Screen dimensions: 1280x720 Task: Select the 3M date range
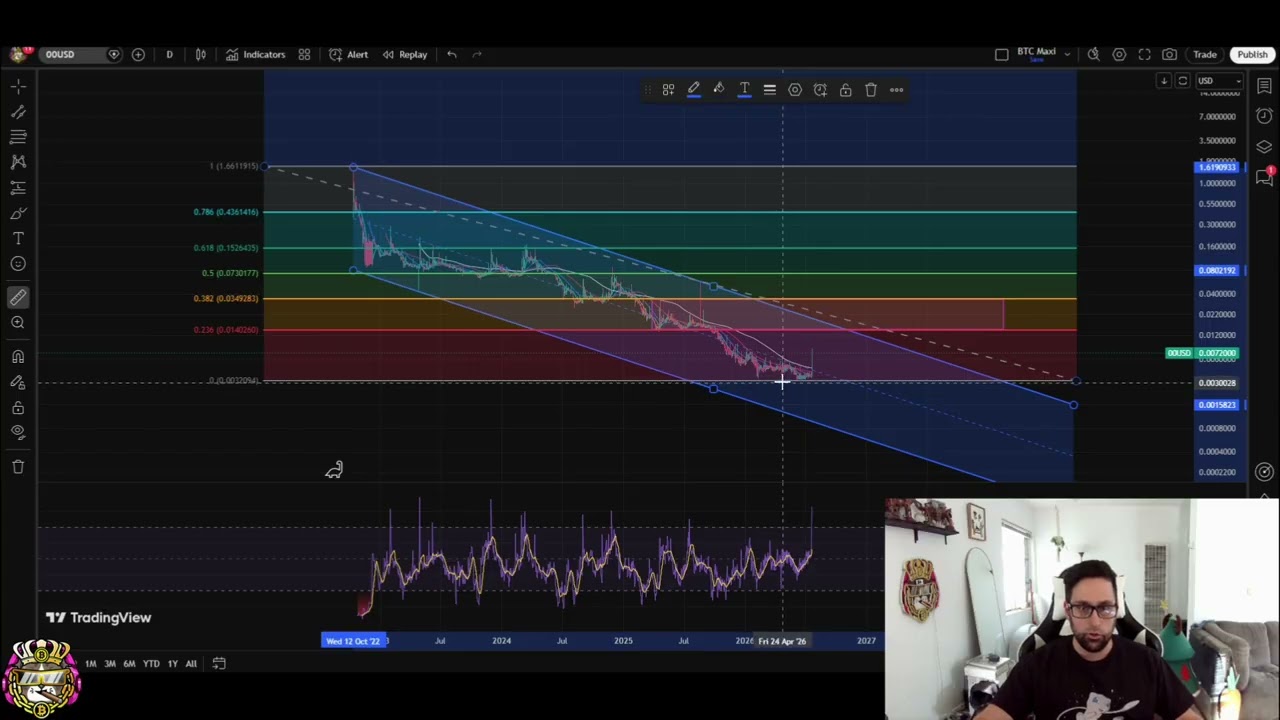click(109, 663)
